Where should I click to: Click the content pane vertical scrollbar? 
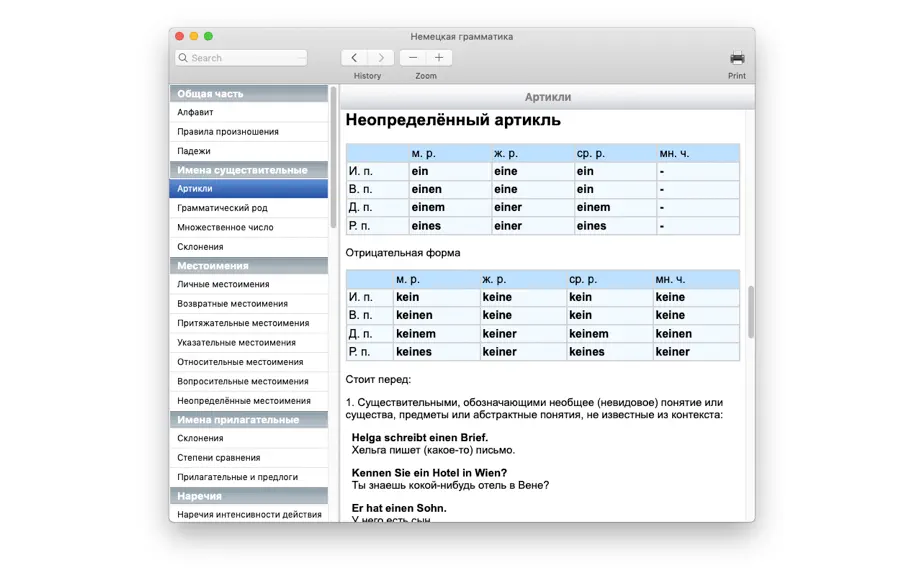[x=751, y=312]
